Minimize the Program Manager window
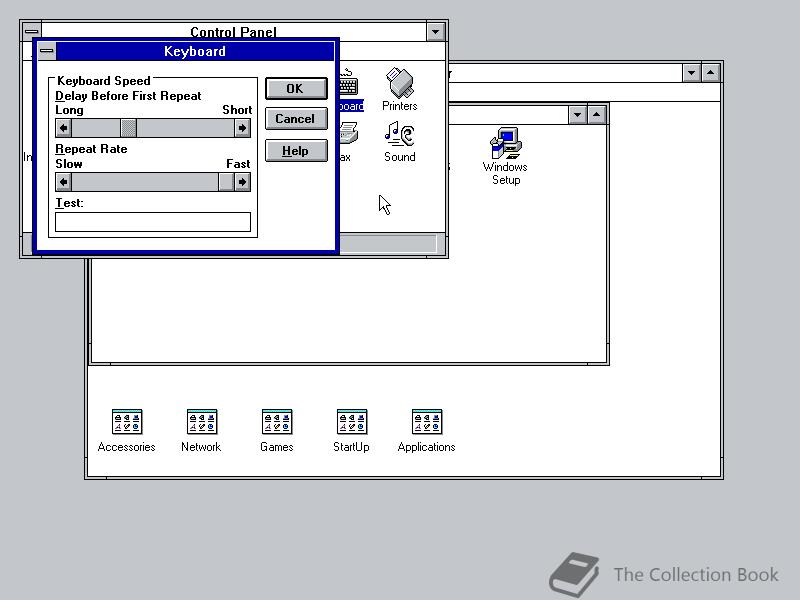Screen dimensions: 800x600 [x=691, y=73]
